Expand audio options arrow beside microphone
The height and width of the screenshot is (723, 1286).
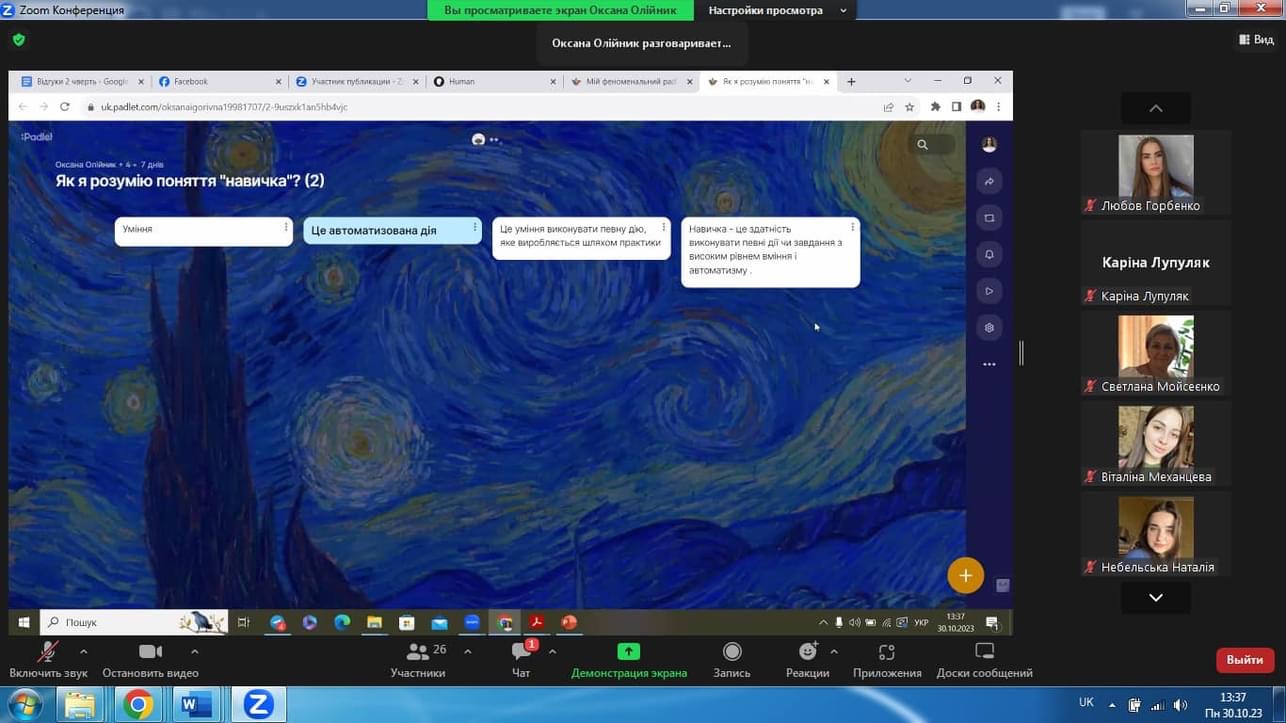[83, 652]
